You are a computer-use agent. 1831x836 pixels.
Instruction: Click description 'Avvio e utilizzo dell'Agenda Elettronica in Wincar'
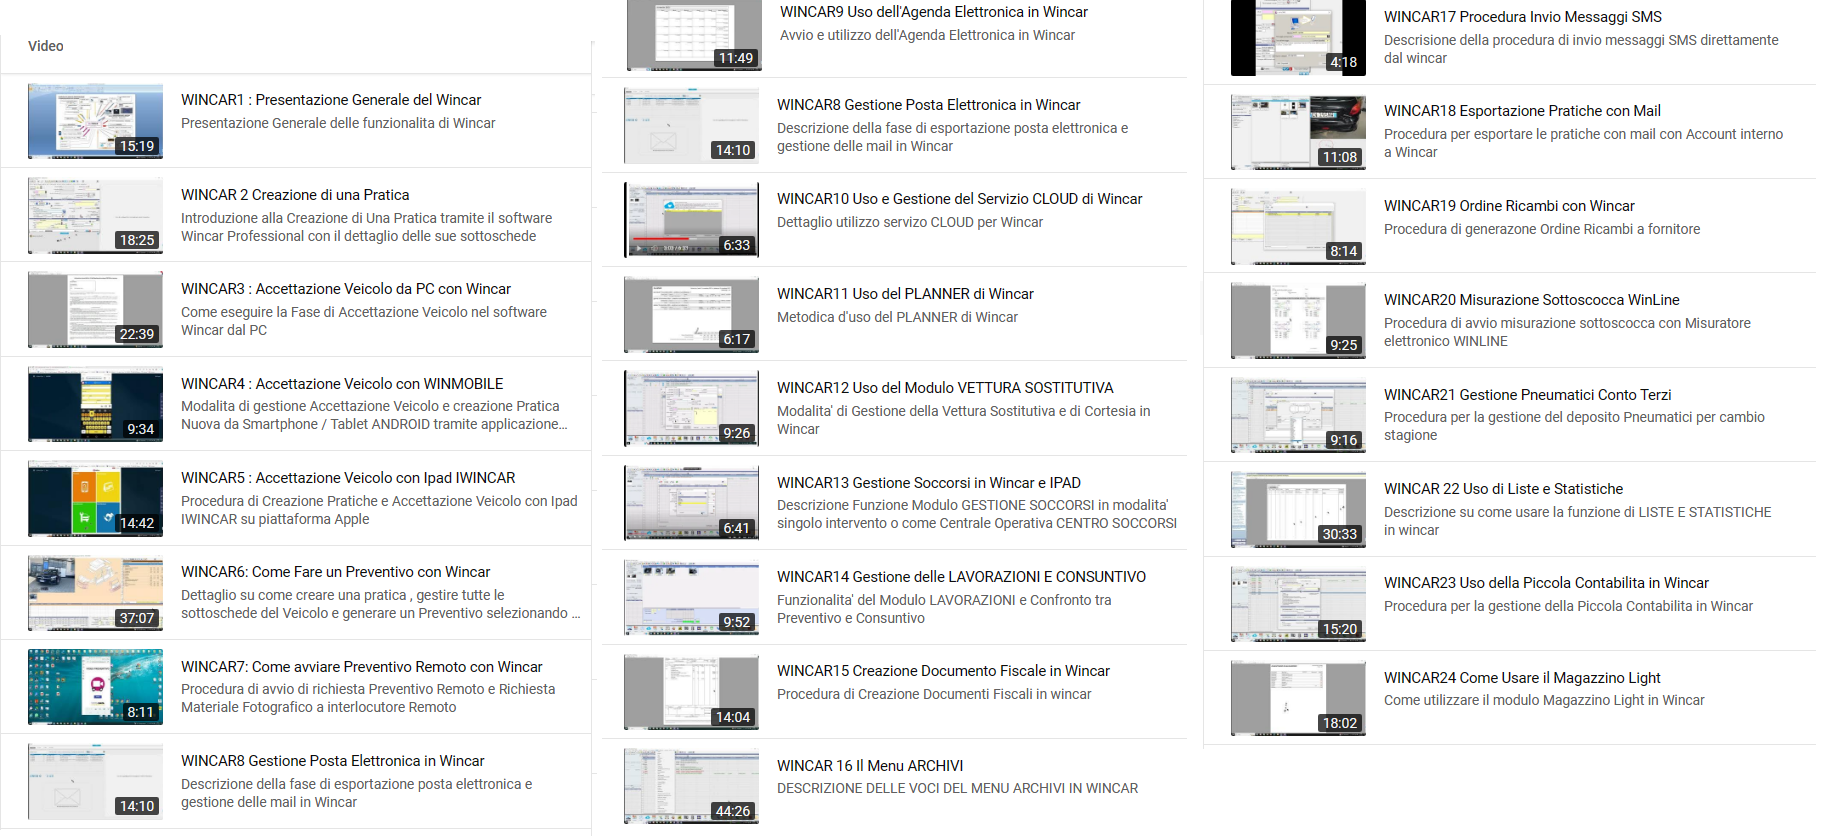[928, 35]
